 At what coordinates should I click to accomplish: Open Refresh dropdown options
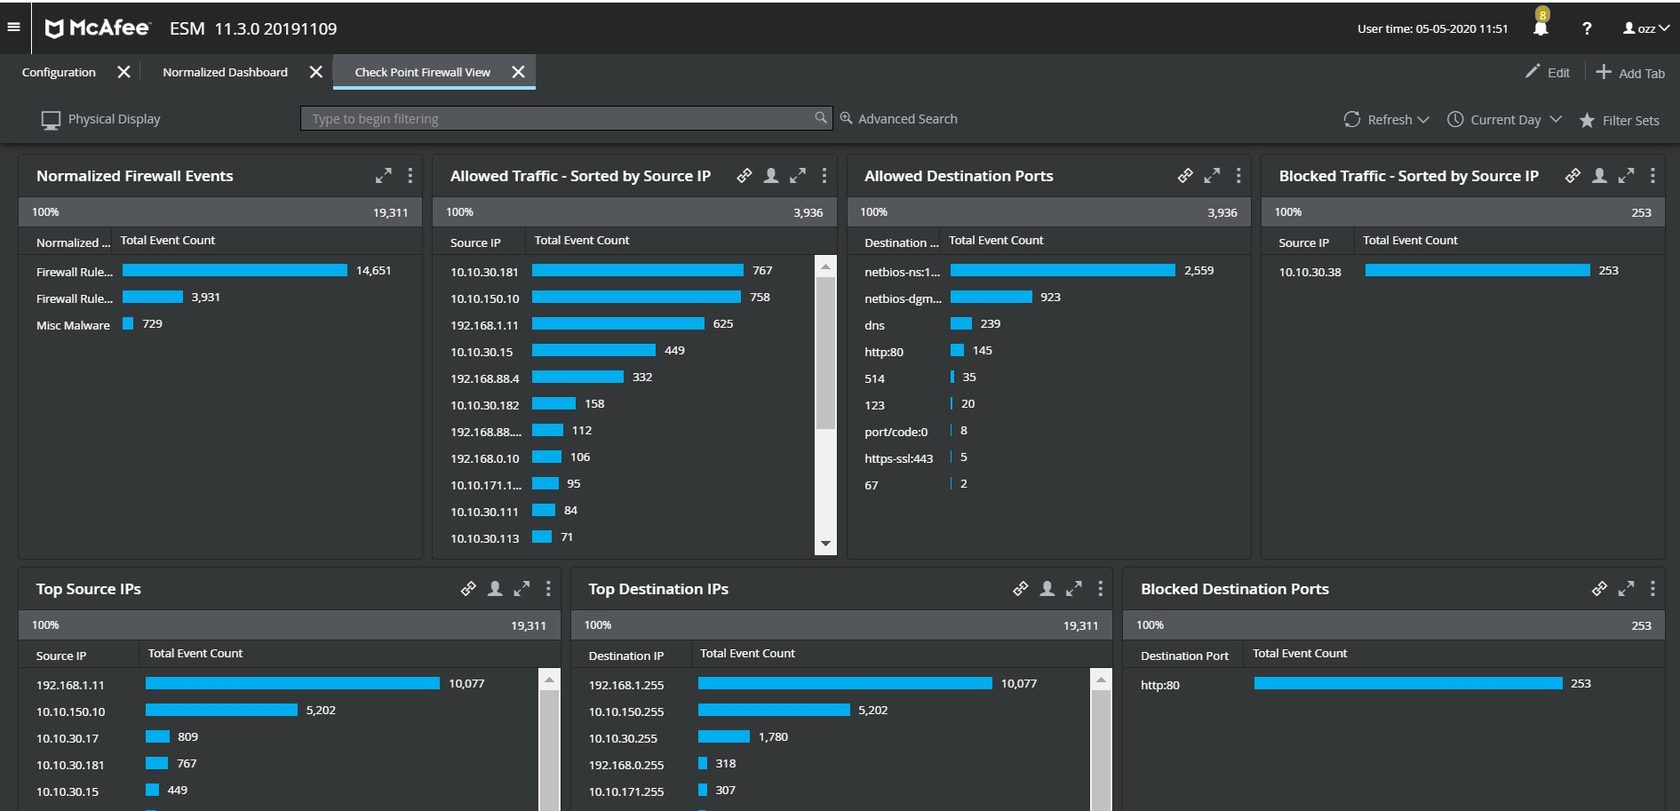[x=1423, y=120]
